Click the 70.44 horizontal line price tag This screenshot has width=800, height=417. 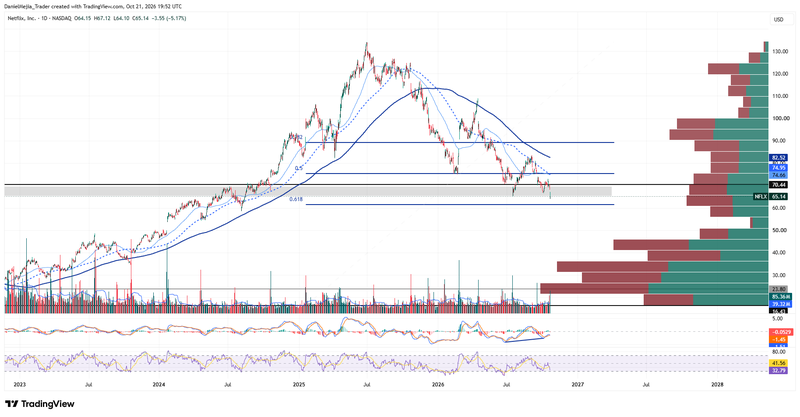tap(779, 185)
